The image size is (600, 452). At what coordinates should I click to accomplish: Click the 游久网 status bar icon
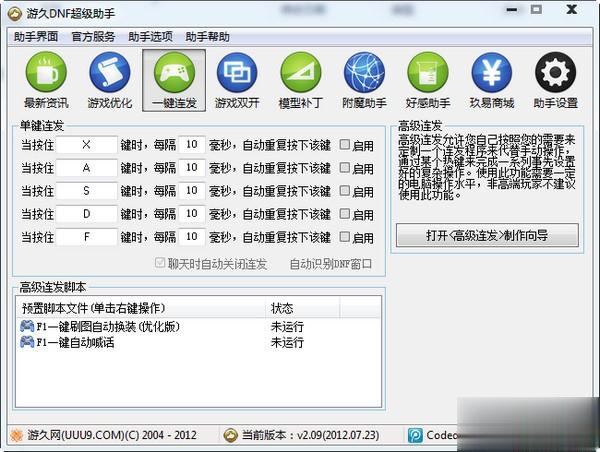click(16, 435)
